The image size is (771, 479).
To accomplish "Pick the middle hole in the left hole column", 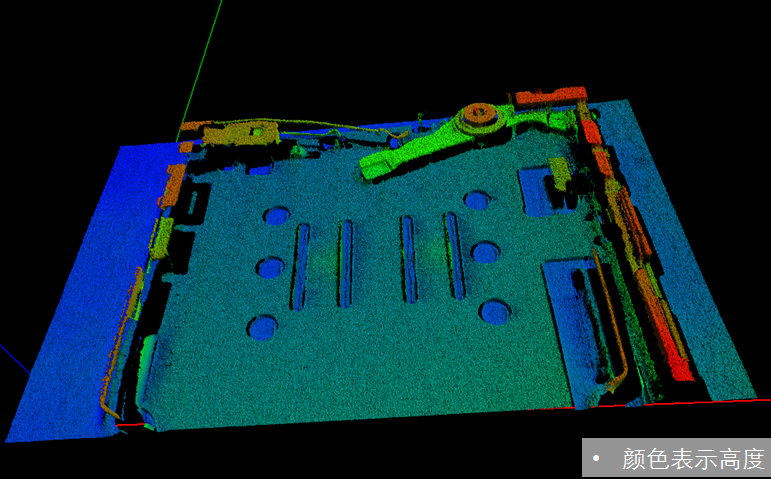I will (x=271, y=267).
